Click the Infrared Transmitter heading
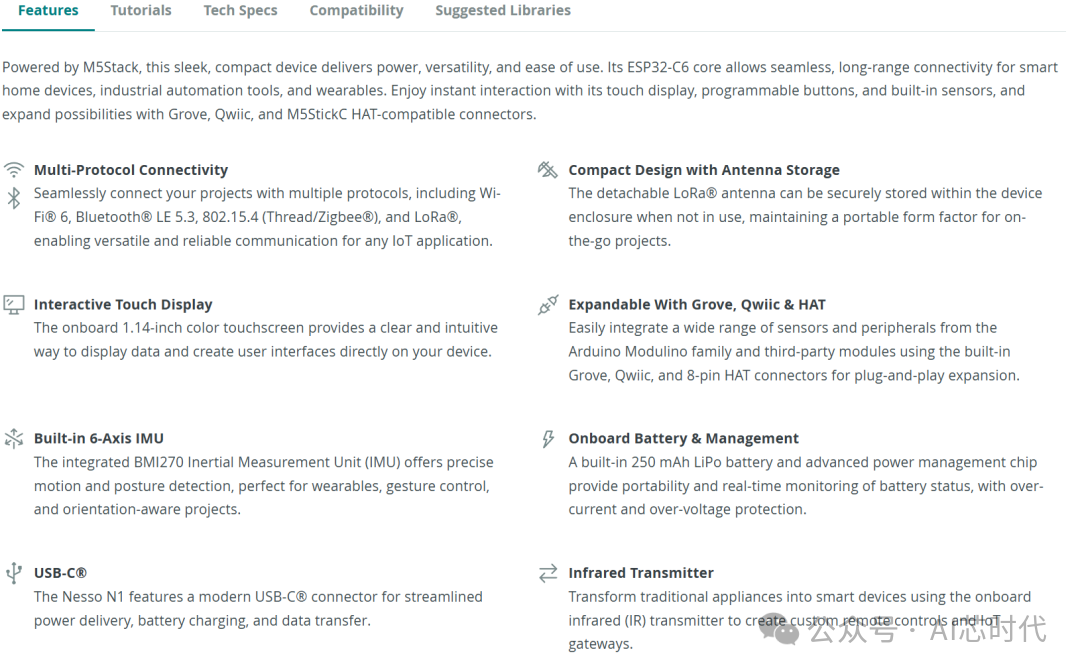 click(x=641, y=573)
